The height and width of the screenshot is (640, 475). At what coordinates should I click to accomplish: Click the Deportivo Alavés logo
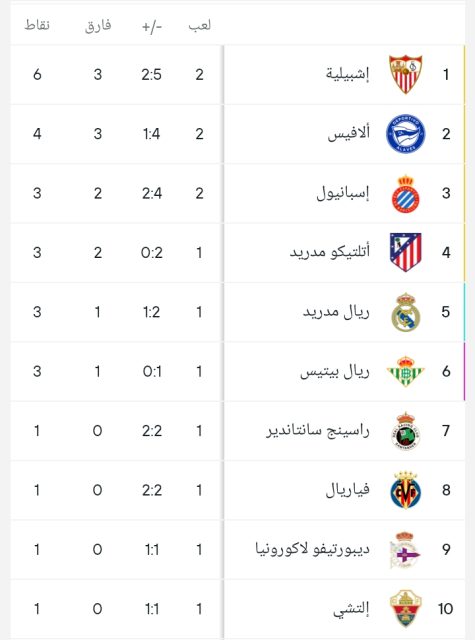click(x=406, y=134)
